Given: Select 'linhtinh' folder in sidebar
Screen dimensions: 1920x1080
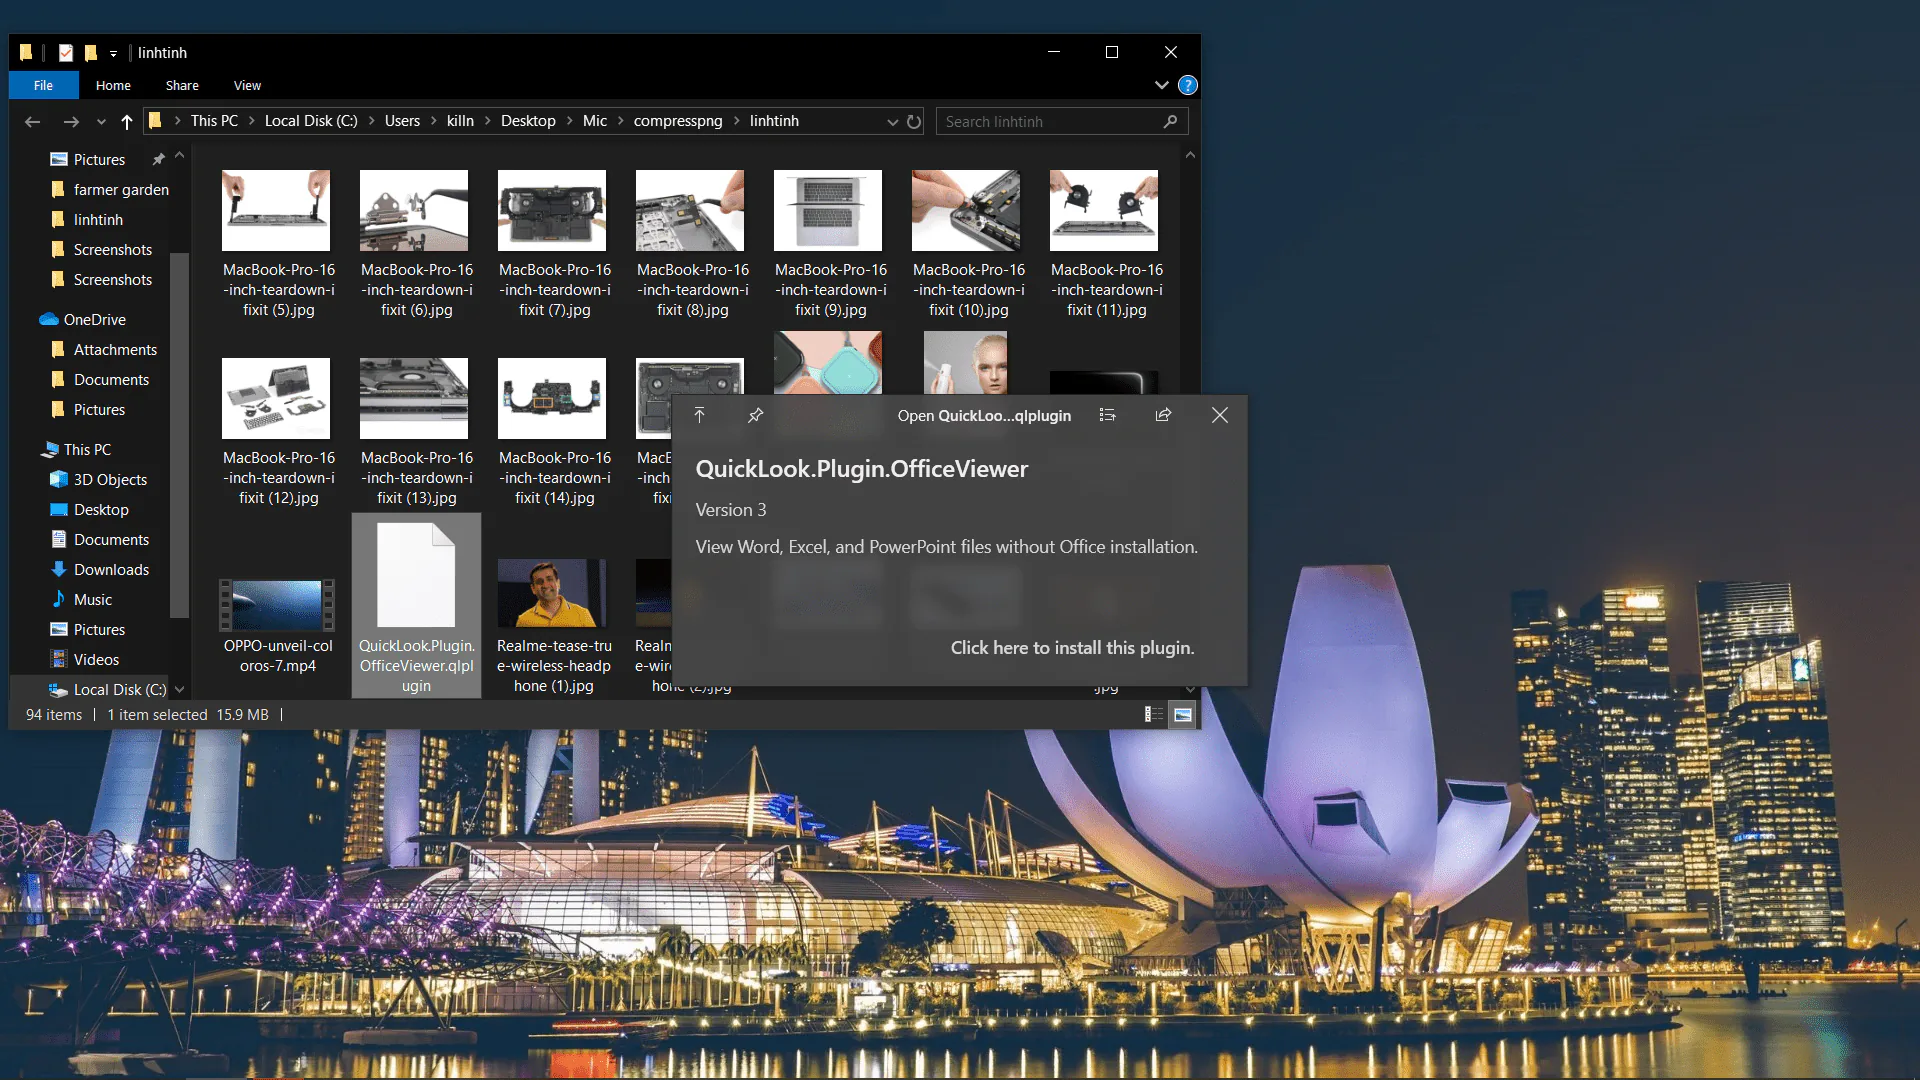Looking at the screenshot, I should coord(98,220).
